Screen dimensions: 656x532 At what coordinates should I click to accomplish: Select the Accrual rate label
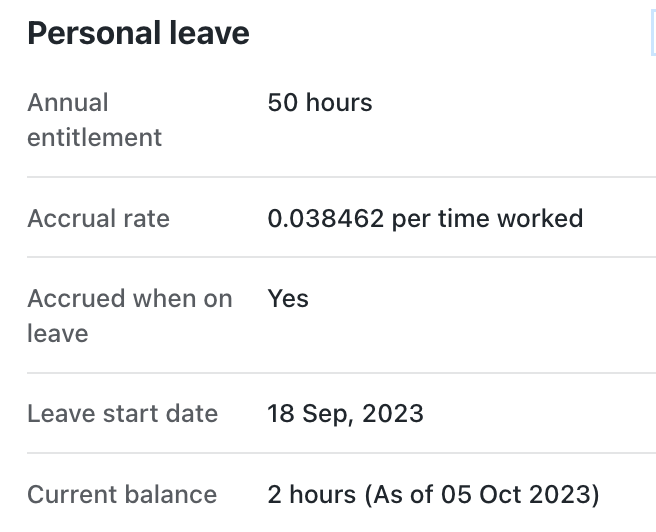point(98,218)
